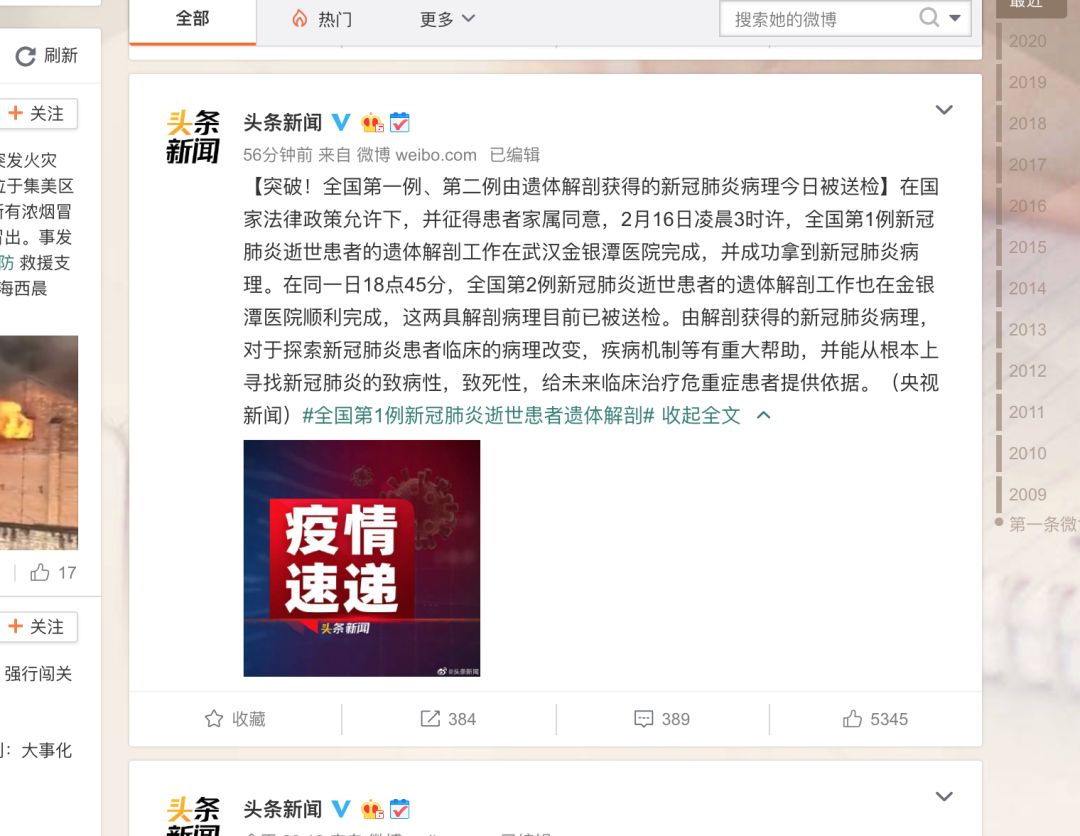The image size is (1080, 836).
Task: Switch to the 全部 tab
Action: point(192,19)
